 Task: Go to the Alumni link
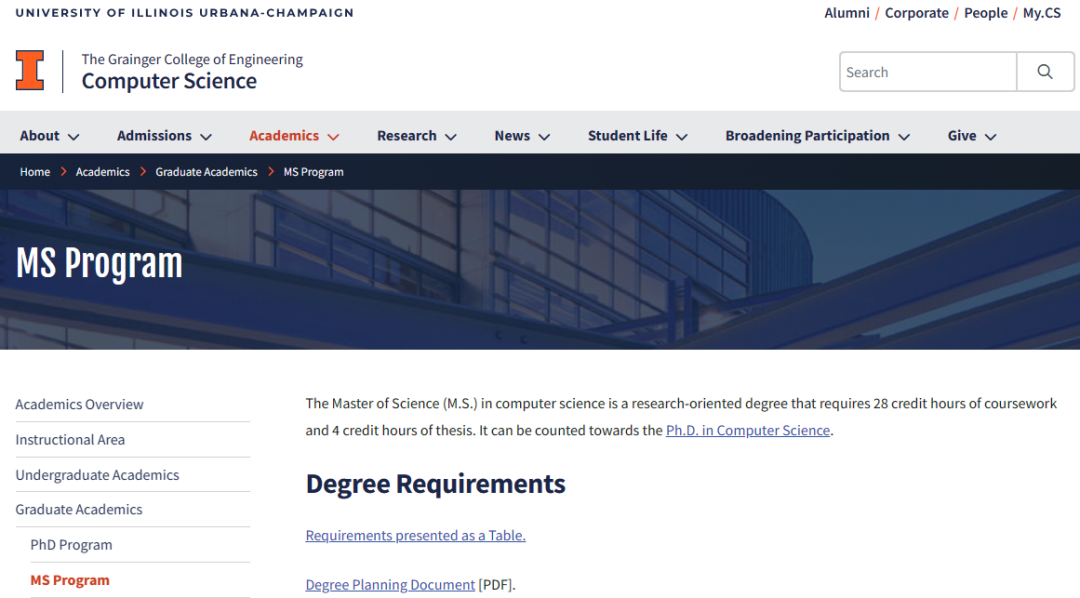[x=847, y=13]
